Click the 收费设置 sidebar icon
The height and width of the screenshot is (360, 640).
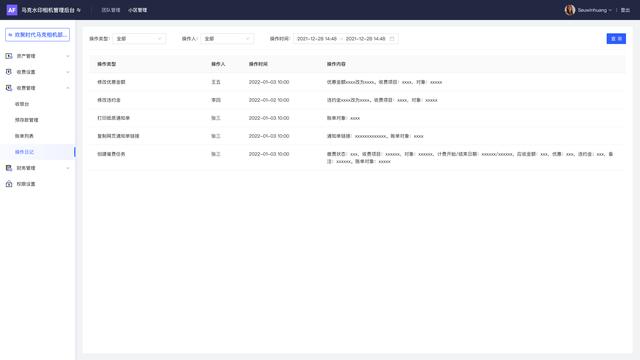coord(9,72)
